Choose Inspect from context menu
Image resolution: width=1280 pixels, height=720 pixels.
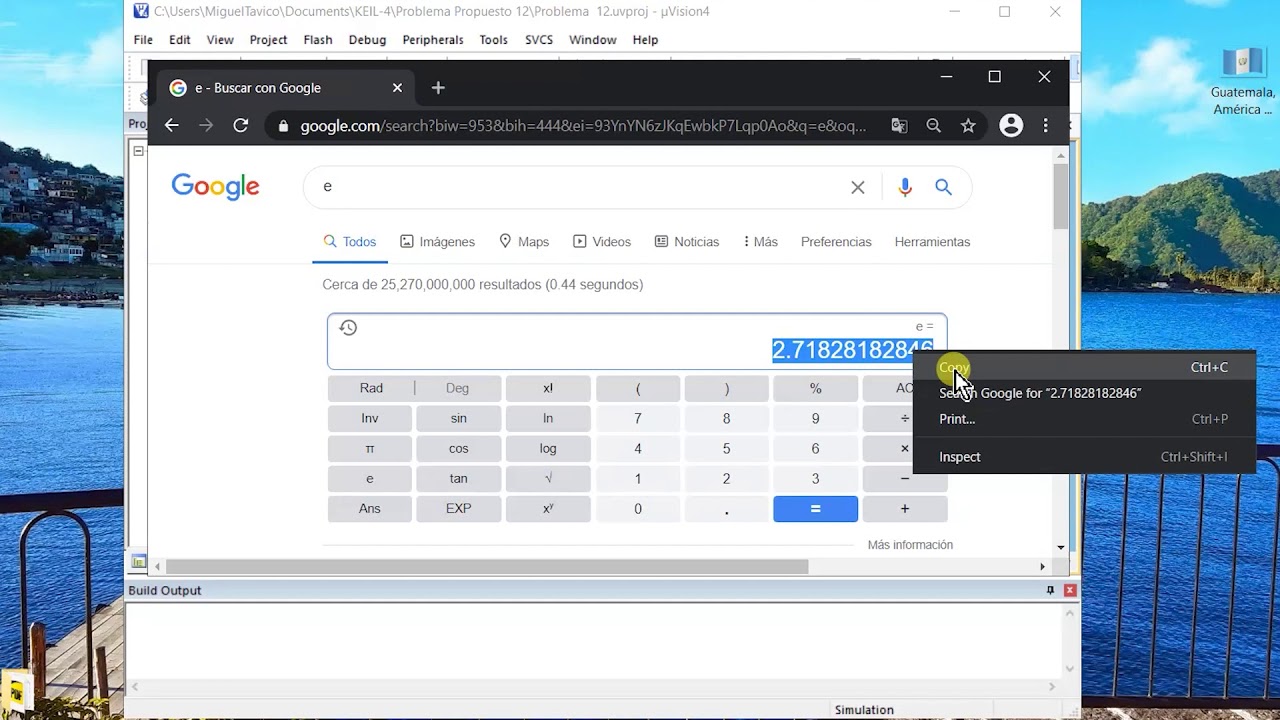coord(1084,457)
